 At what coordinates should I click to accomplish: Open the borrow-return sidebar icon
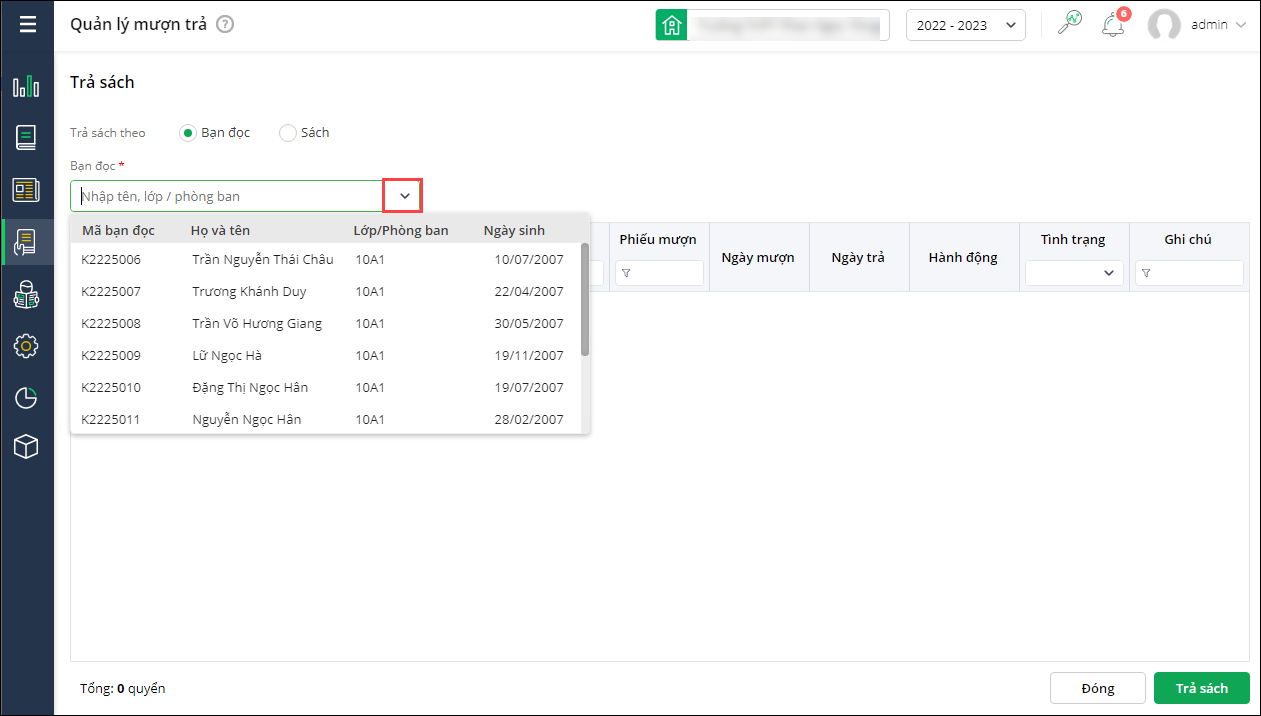click(26, 242)
